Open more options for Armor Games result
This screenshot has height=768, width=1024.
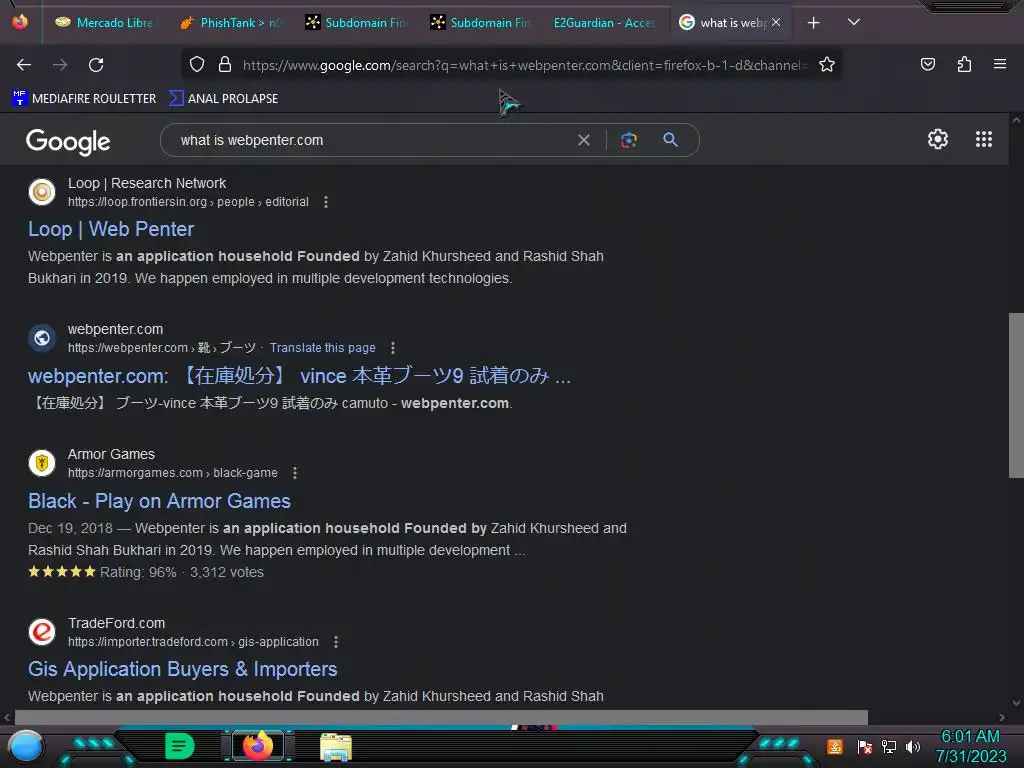295,473
